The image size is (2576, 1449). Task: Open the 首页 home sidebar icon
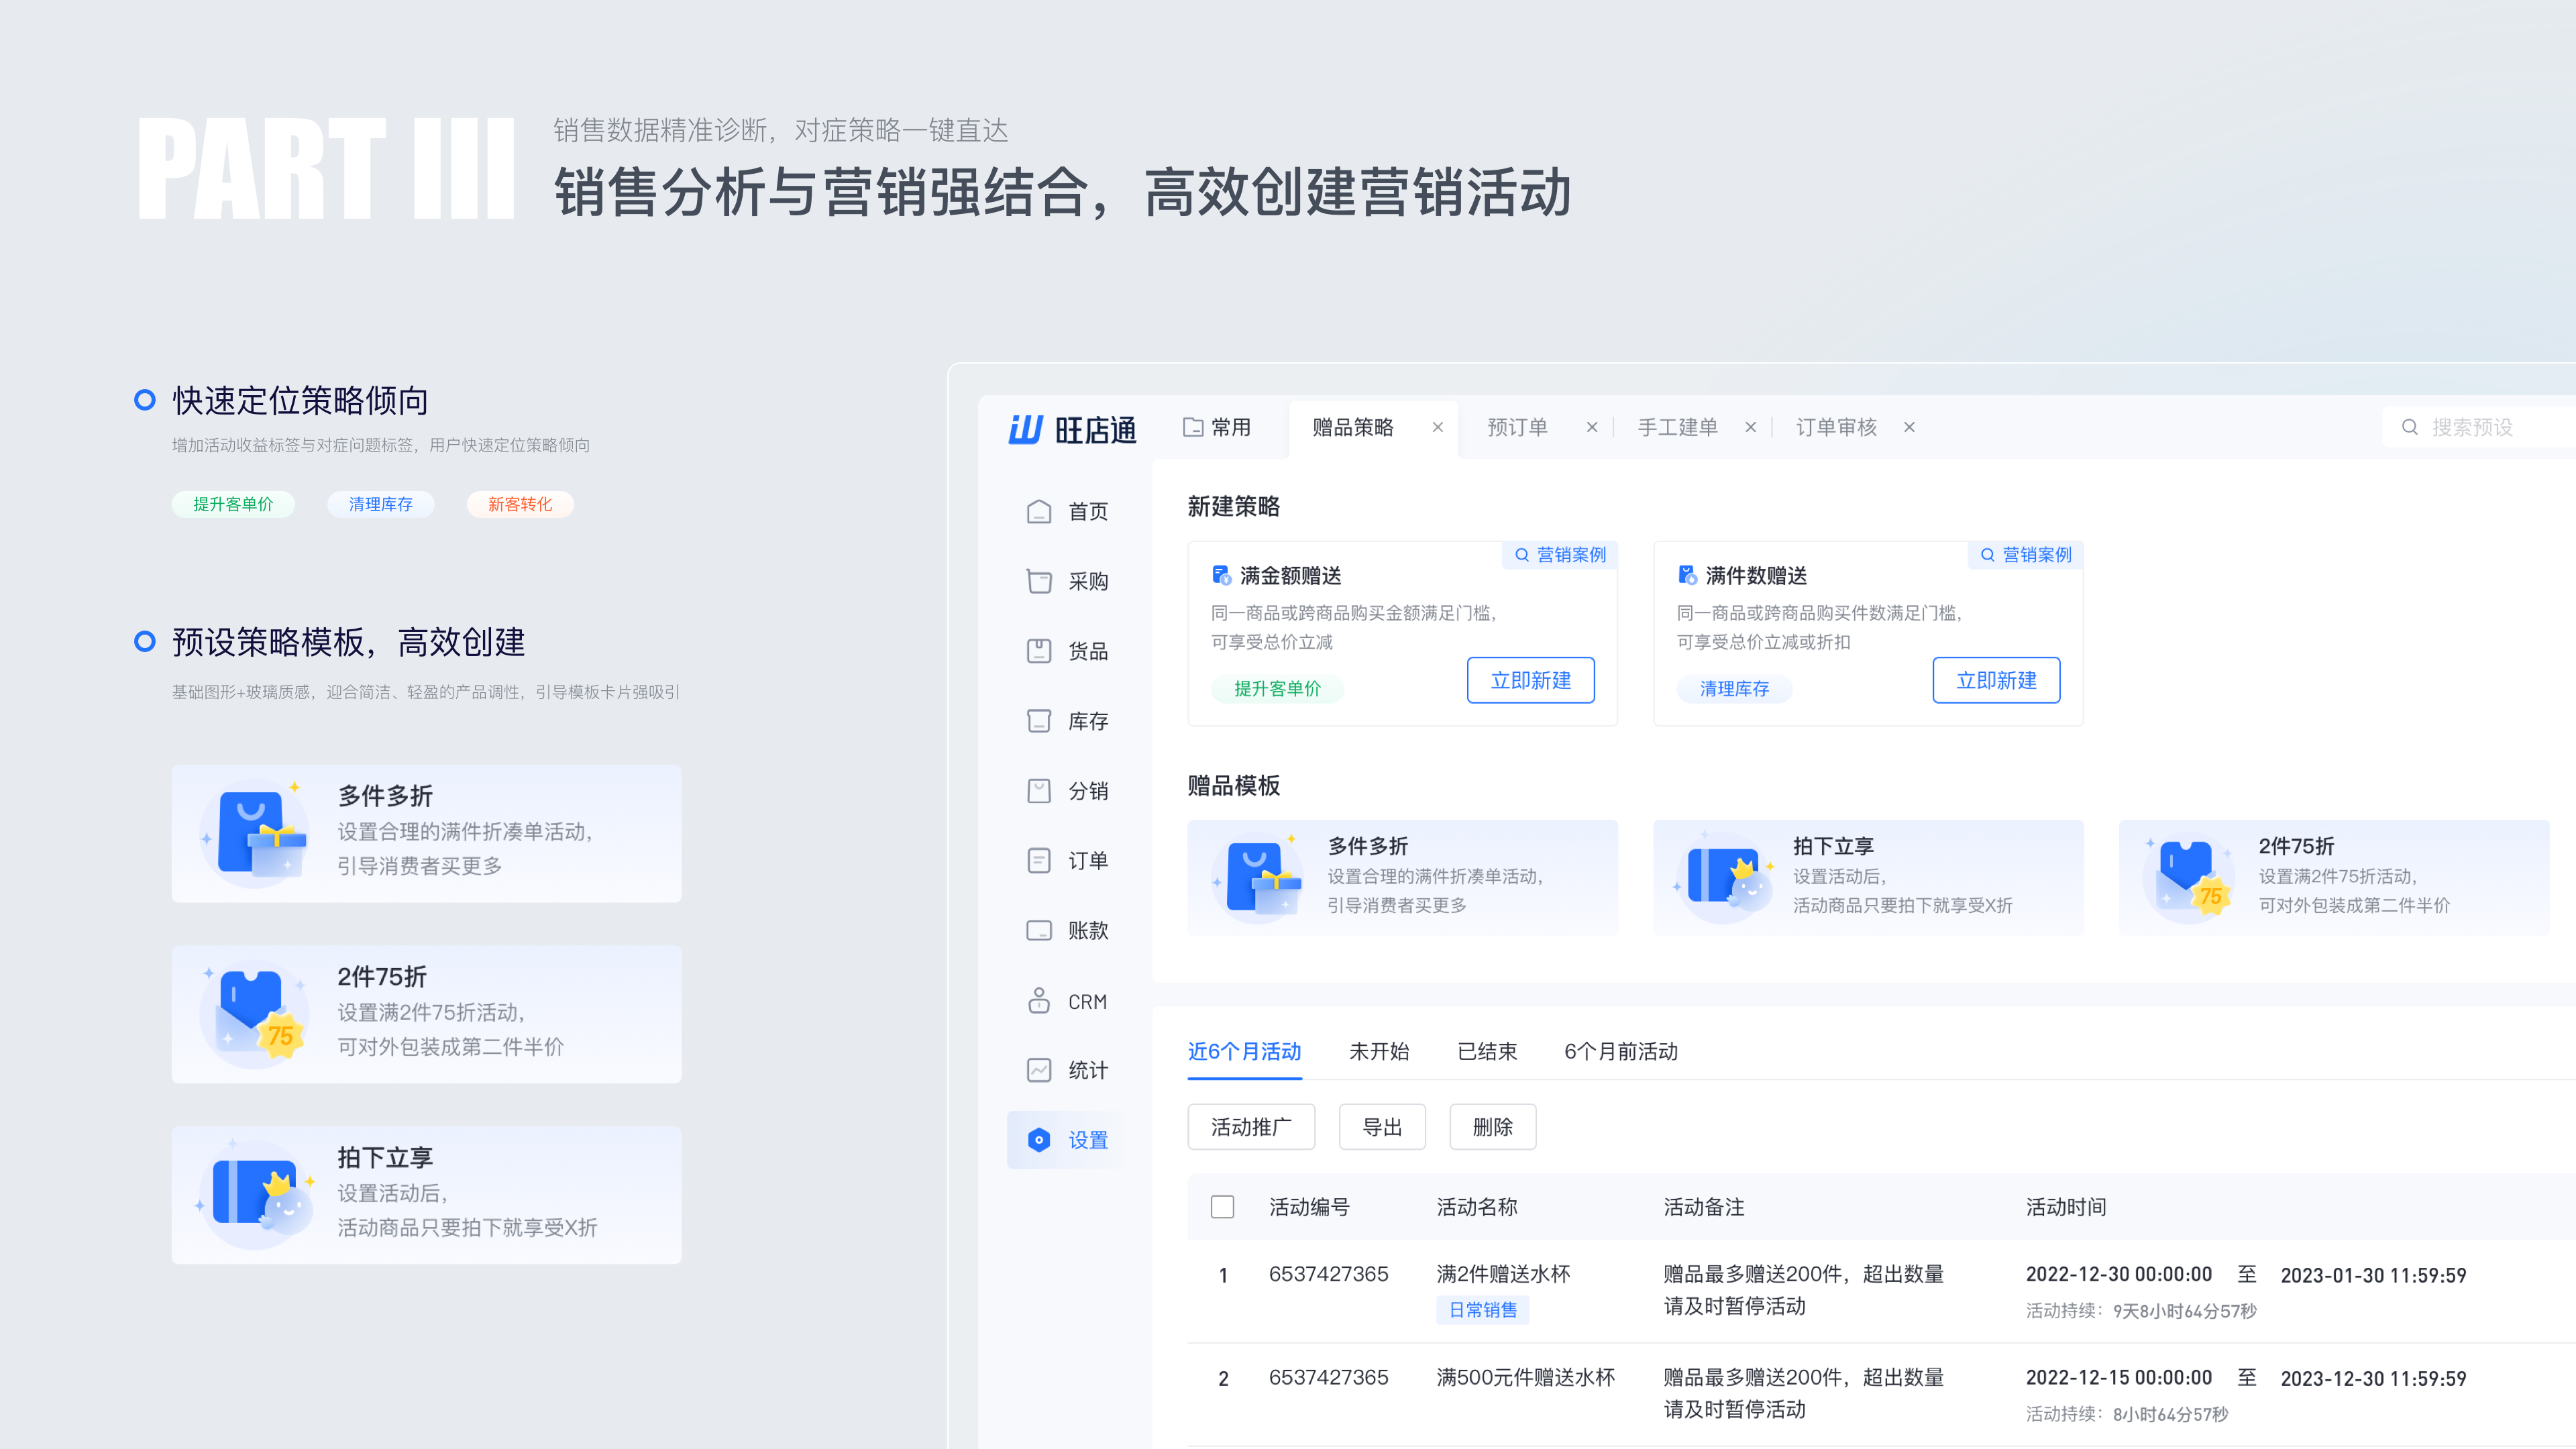tap(1039, 512)
